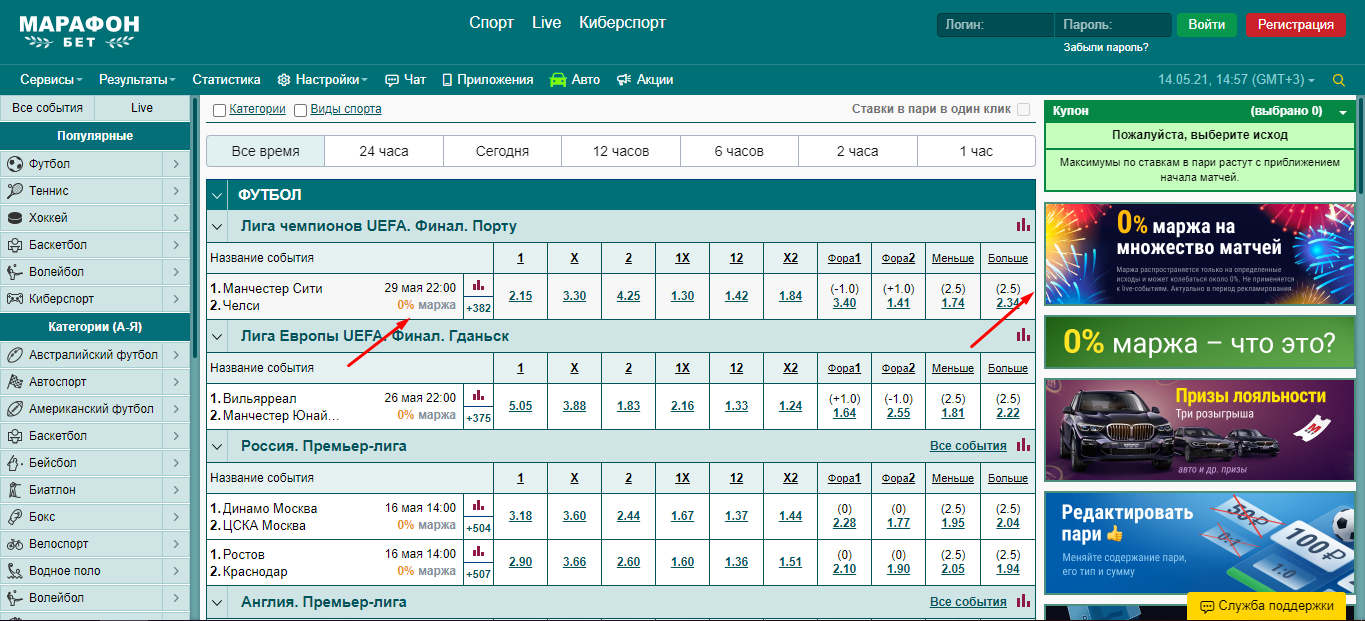Open the Сервисы dropdown menu
The width and height of the screenshot is (1365, 621).
click(51, 80)
